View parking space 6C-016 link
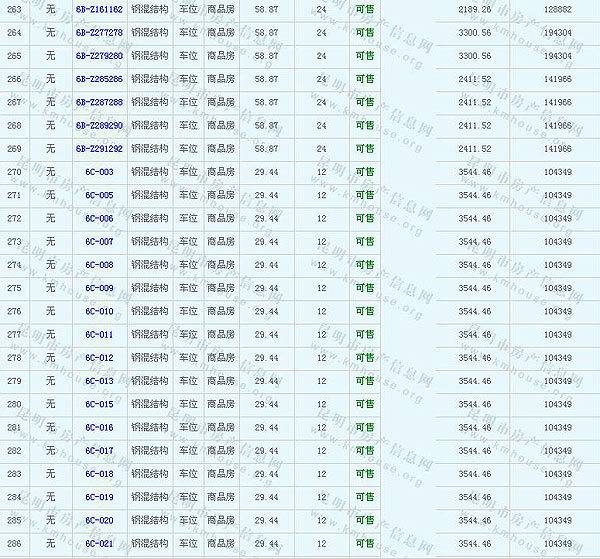This screenshot has width=600, height=559. tap(99, 427)
